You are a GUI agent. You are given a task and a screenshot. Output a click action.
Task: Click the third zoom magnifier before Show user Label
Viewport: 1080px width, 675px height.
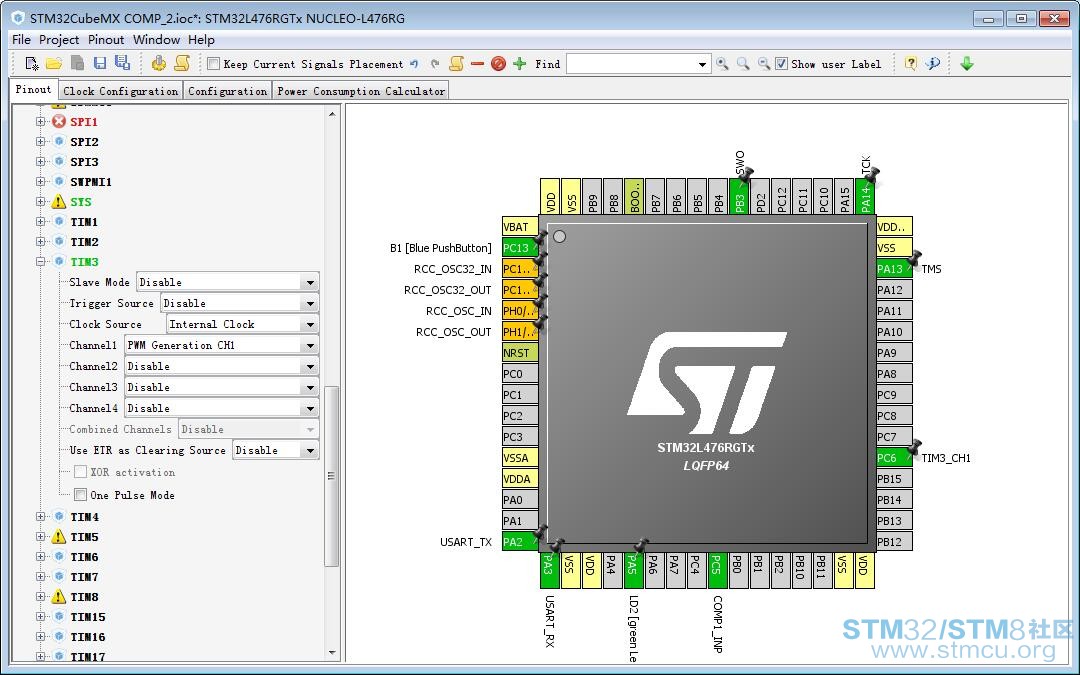click(763, 64)
